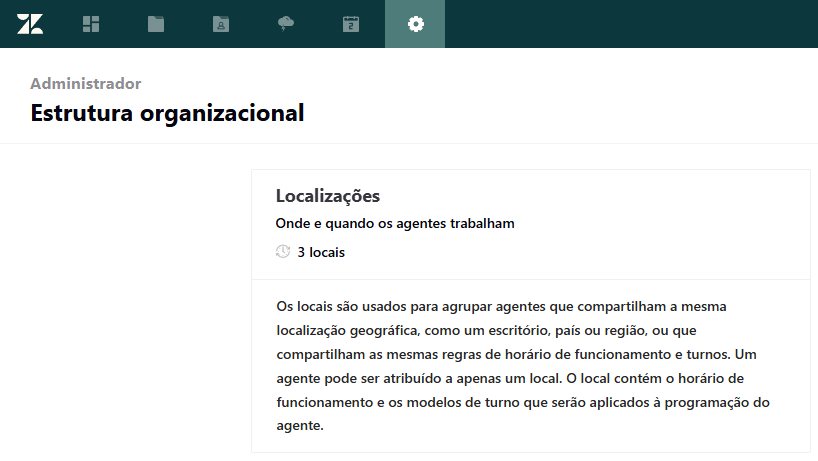This screenshot has width=818, height=461.
Task: Click the final word 'agente.' in description
Action: click(x=300, y=425)
